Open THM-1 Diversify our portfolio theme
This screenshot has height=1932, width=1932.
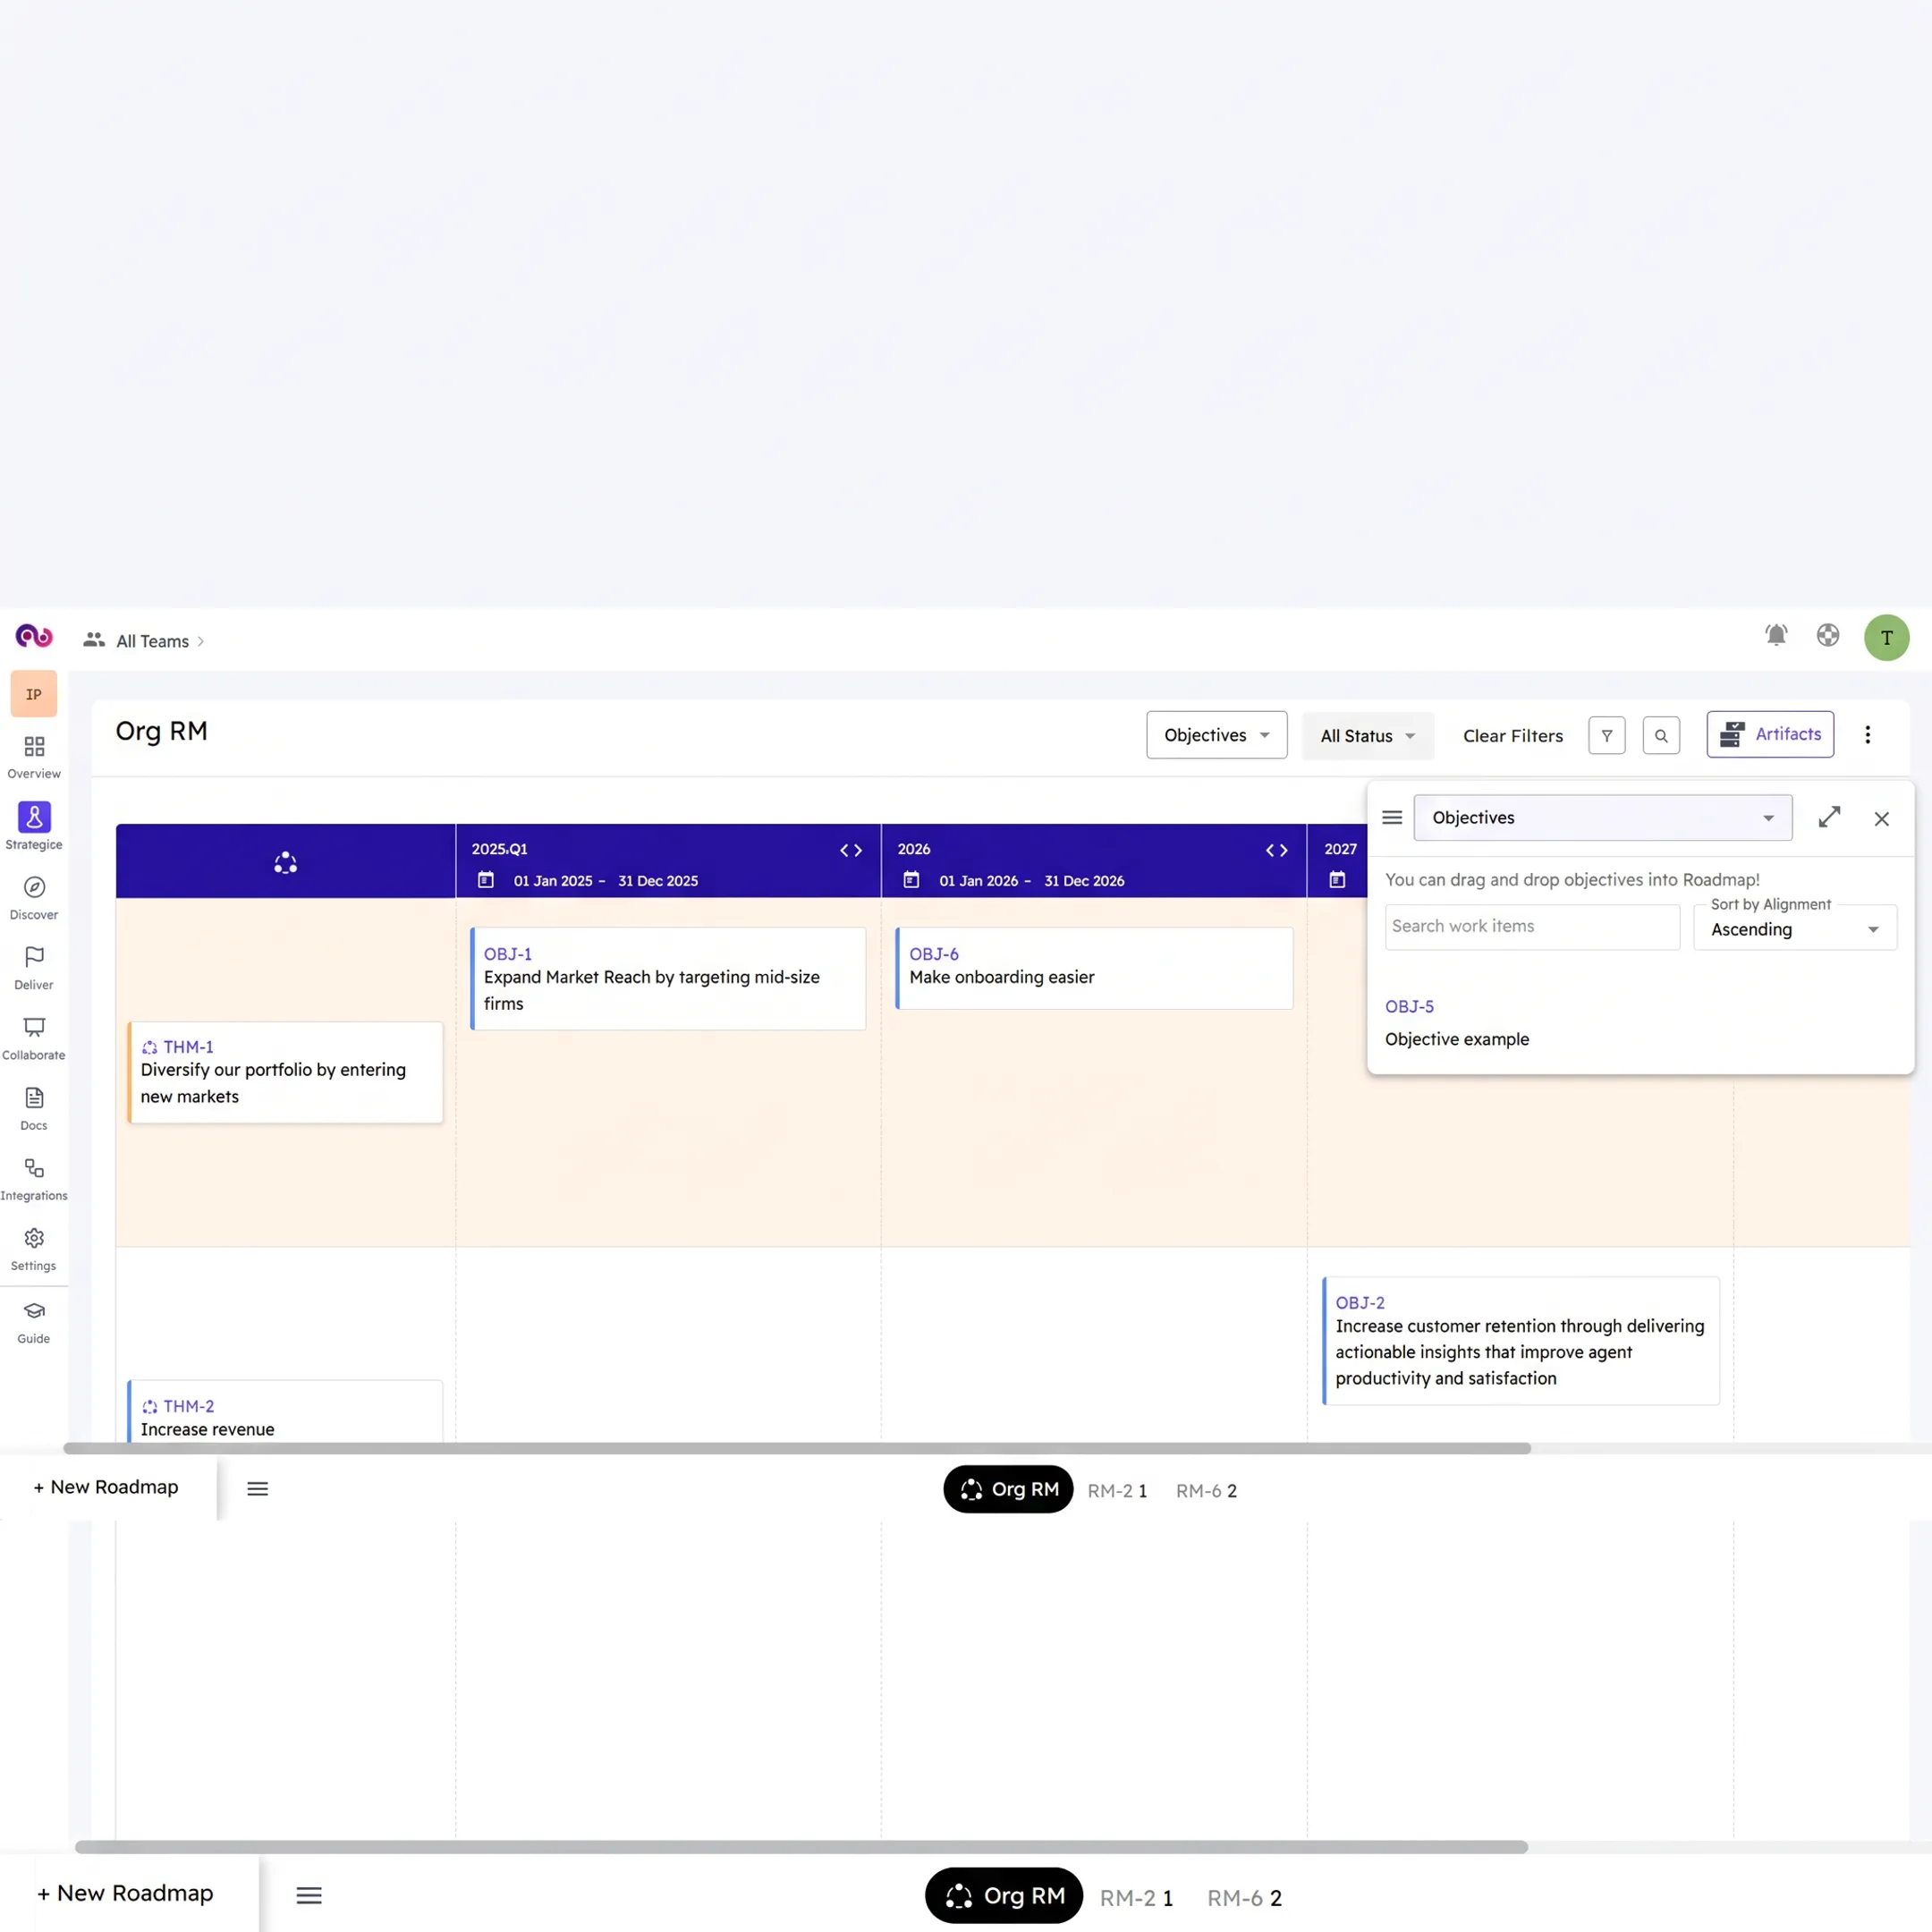285,1072
